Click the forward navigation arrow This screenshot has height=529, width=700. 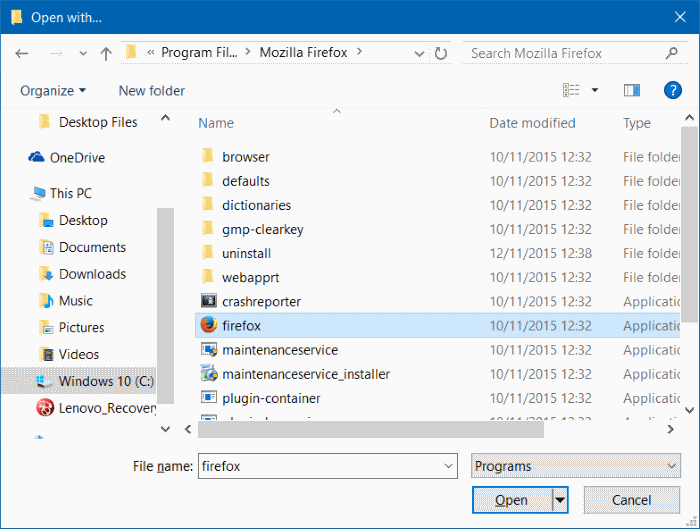(x=56, y=54)
